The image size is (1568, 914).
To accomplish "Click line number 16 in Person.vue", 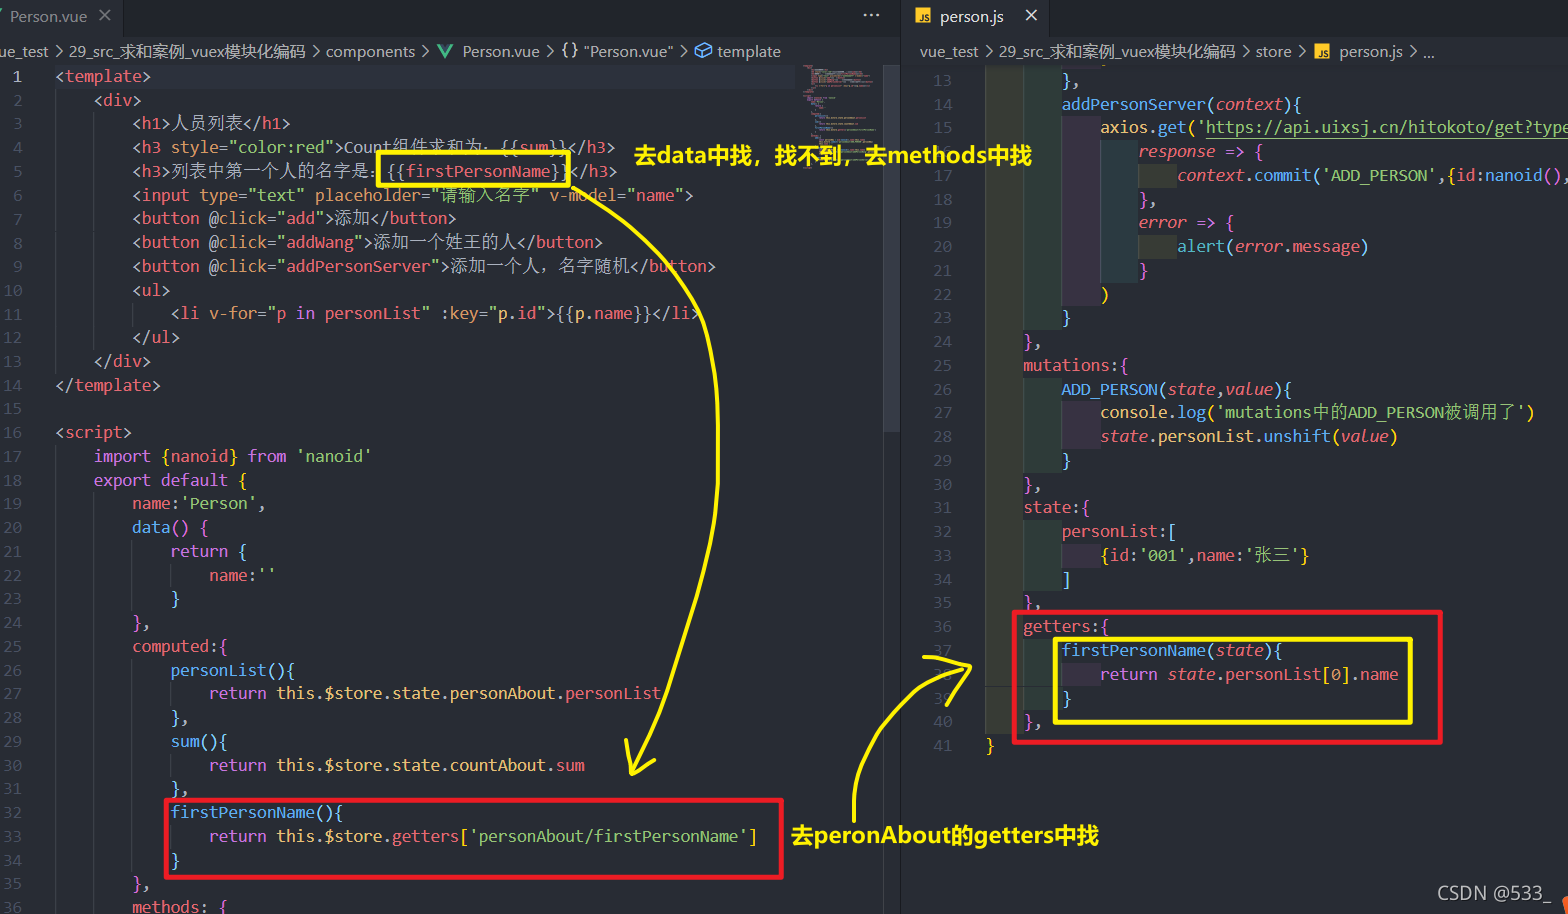I will [12, 432].
